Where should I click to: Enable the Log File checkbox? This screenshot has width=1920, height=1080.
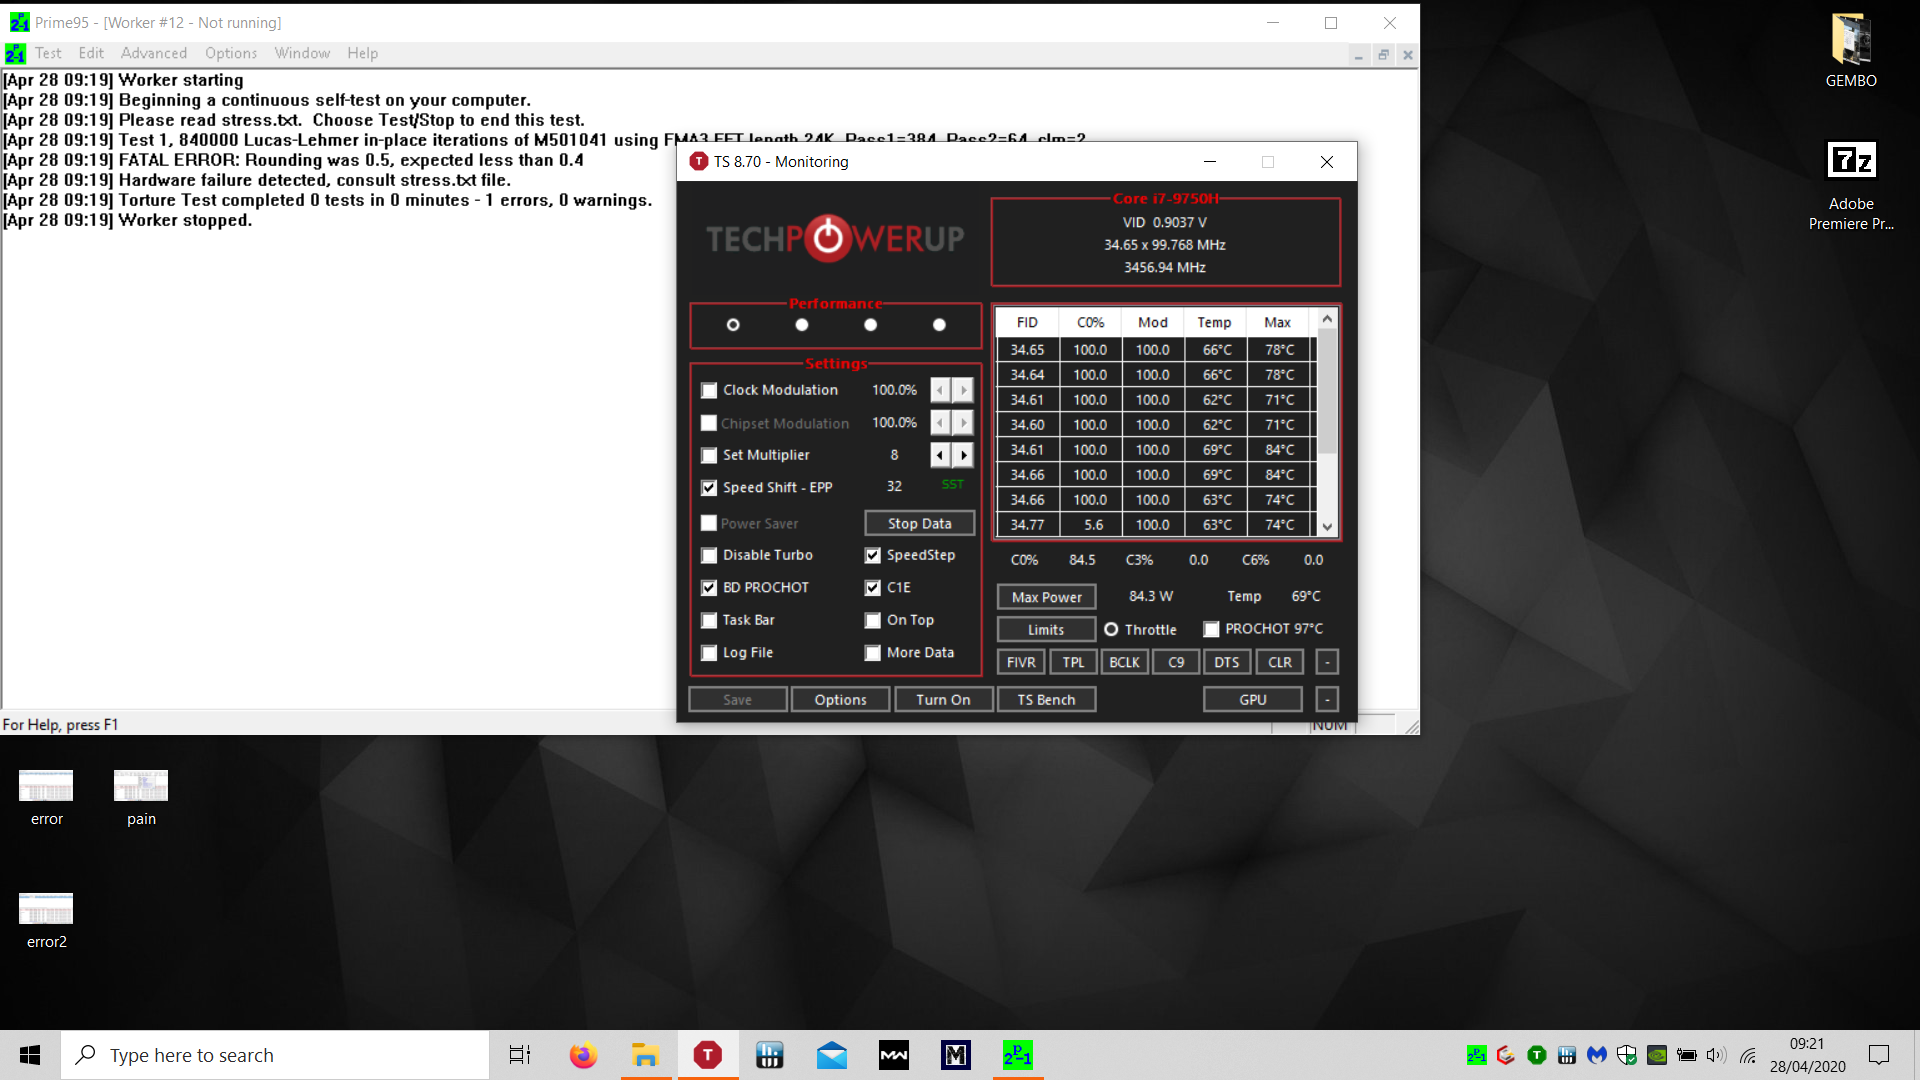(709, 653)
